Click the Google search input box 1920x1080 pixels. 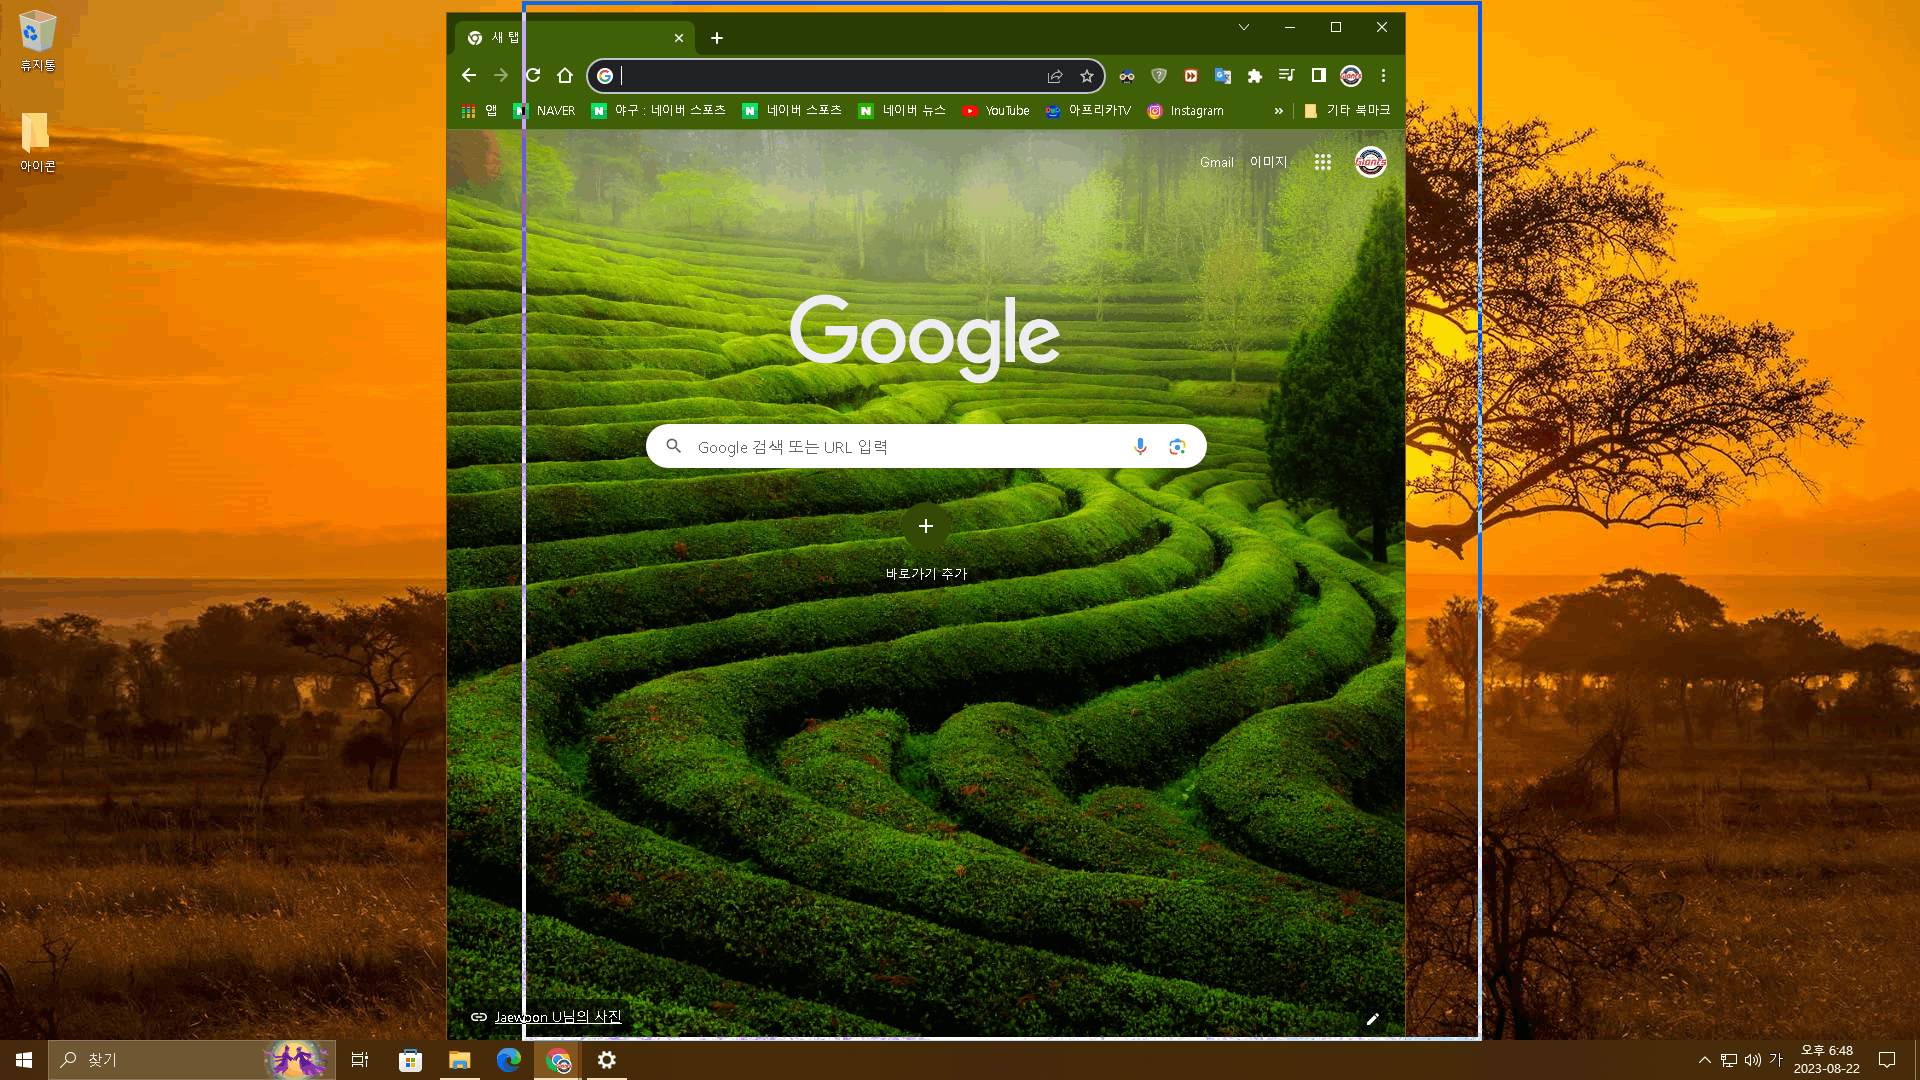[900, 447]
